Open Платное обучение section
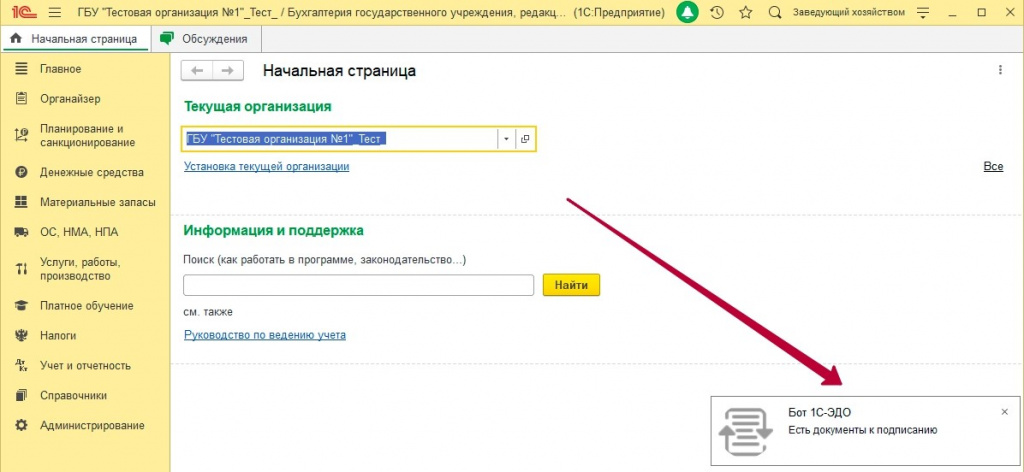 [85, 306]
